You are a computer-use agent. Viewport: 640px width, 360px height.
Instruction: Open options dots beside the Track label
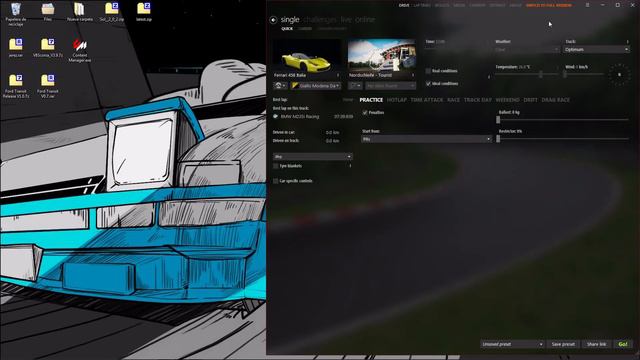[627, 42]
